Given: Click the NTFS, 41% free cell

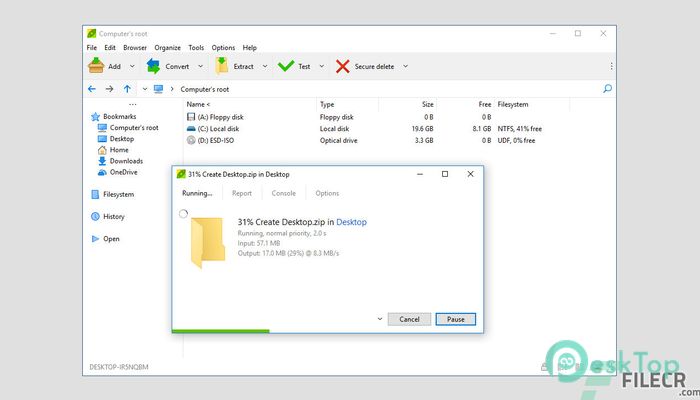Looking at the screenshot, I should click(x=520, y=129).
